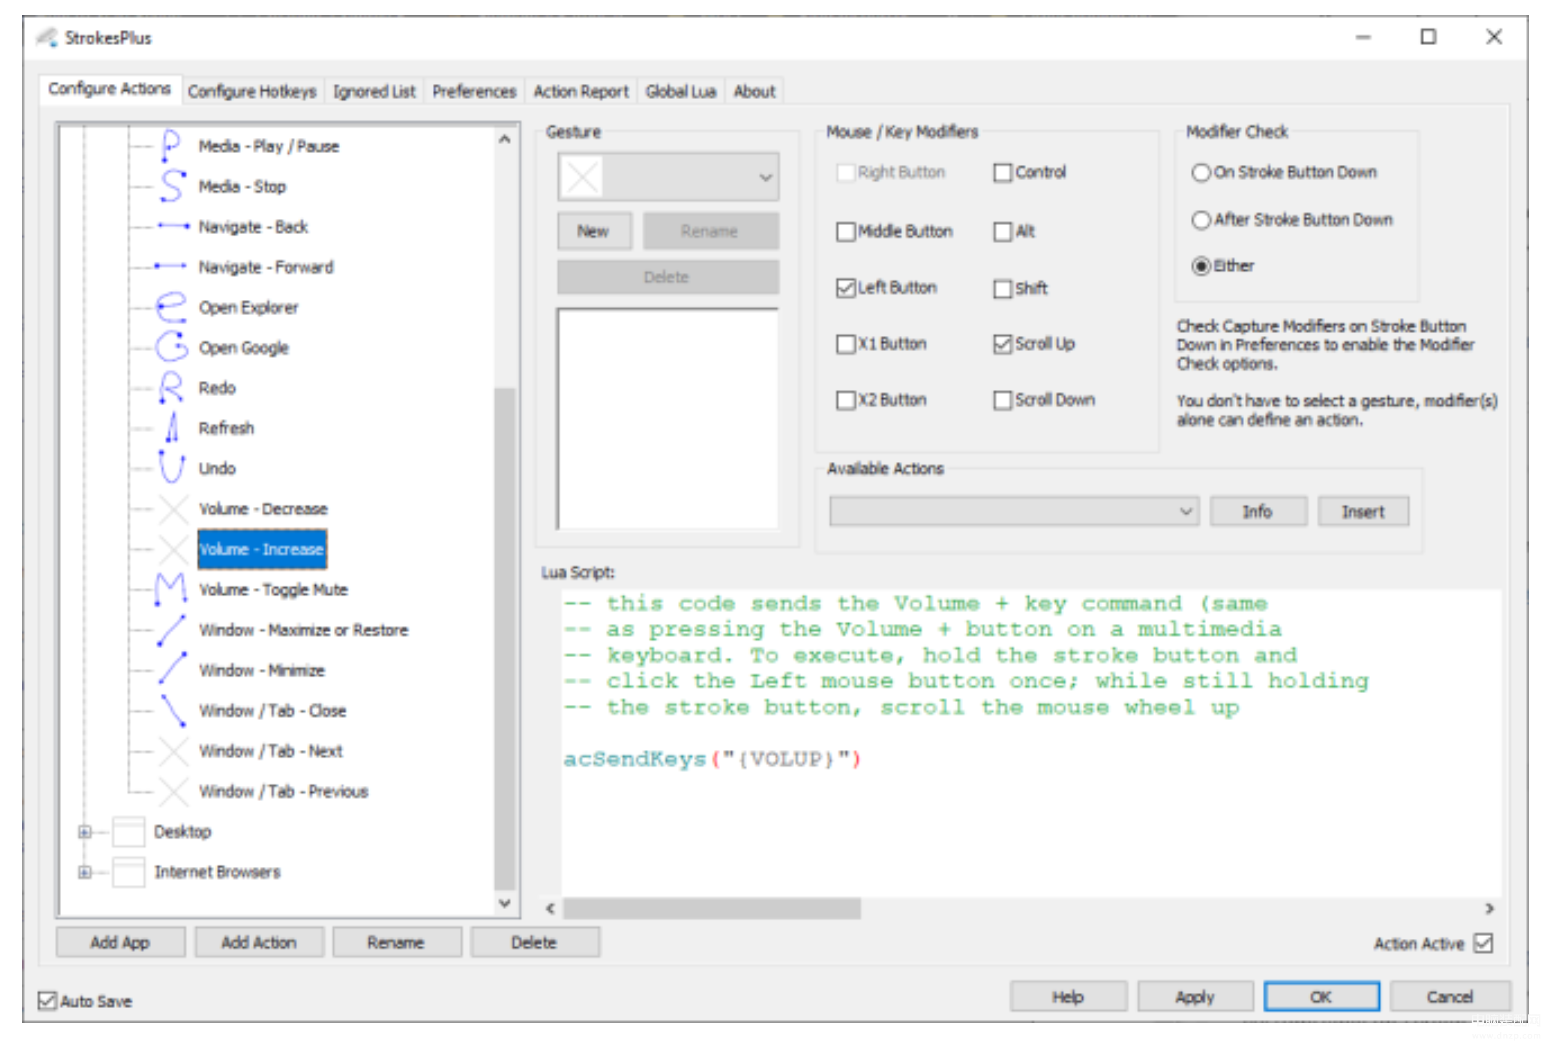Click the S-shaped Media Stop gesture icon
This screenshot has width=1551, height=1049.
pyautogui.click(x=171, y=186)
